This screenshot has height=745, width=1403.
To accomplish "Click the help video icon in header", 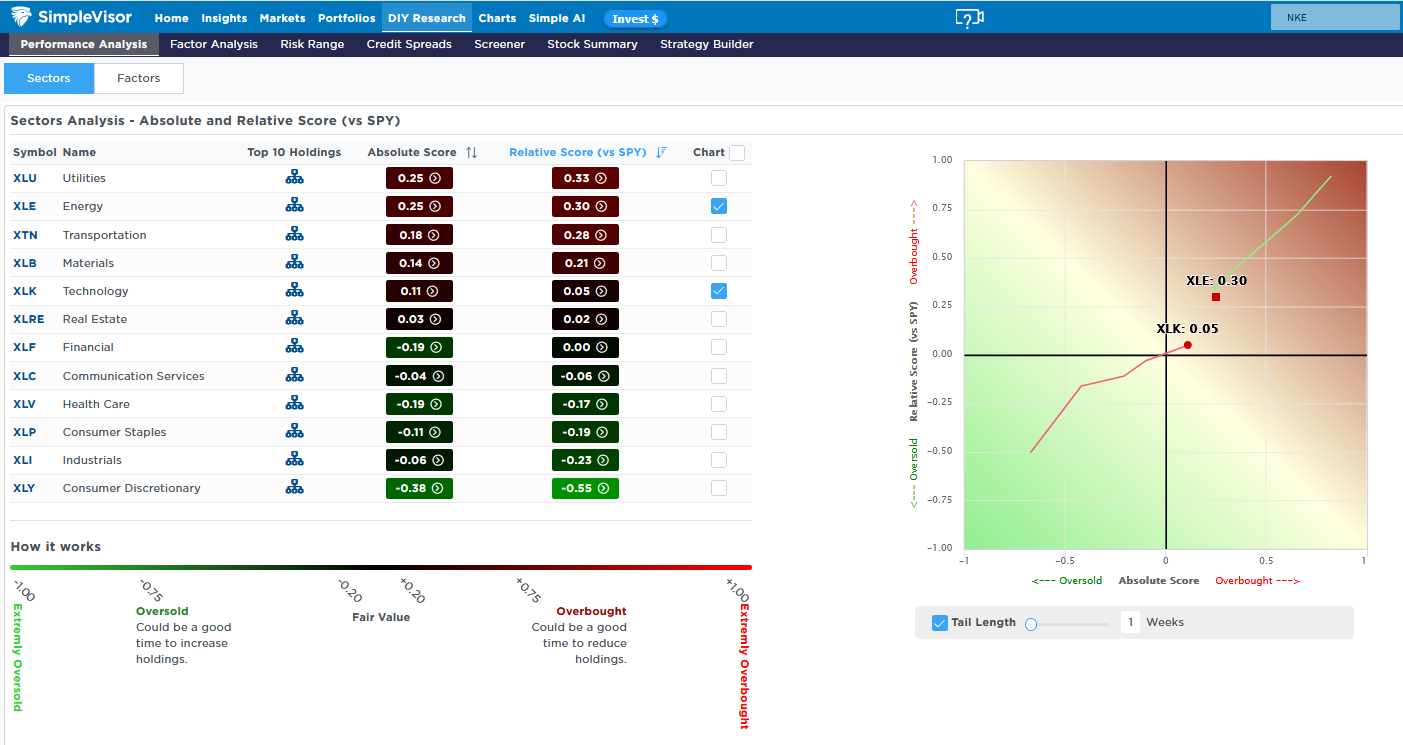I will [969, 18].
